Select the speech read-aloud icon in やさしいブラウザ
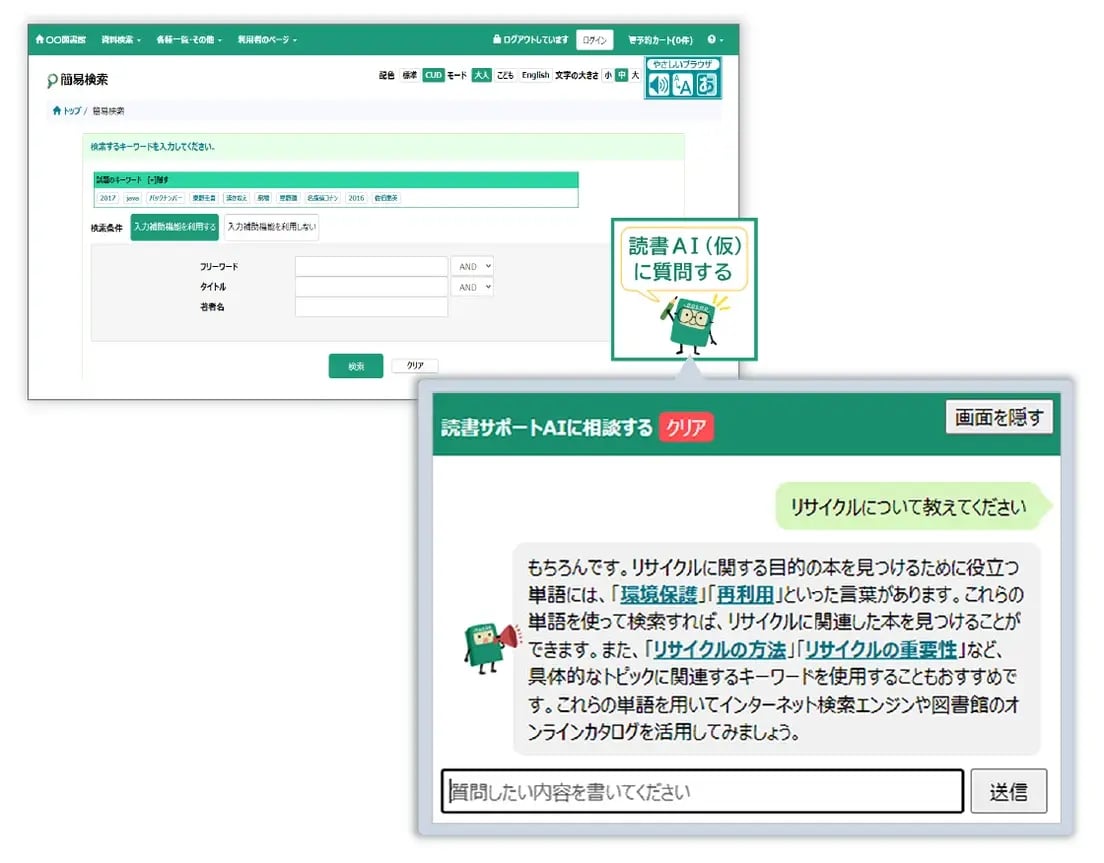Image resolution: width=1104 pixels, height=863 pixels. pyautogui.click(x=659, y=84)
